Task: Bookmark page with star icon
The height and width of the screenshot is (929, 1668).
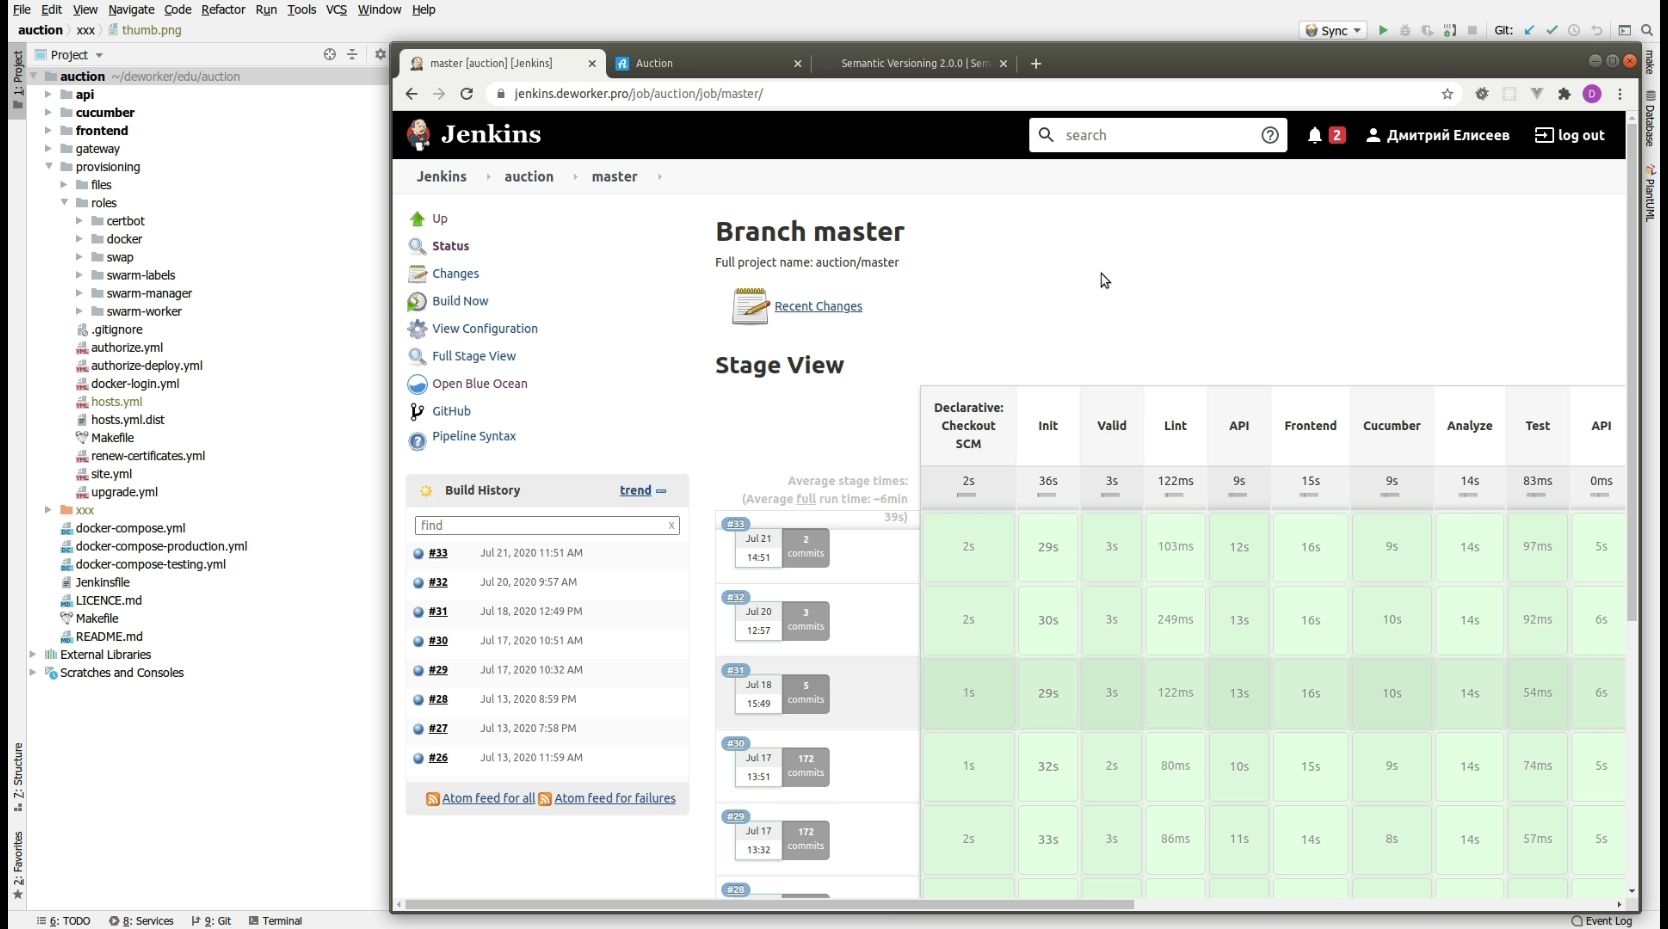Action: click(1447, 94)
